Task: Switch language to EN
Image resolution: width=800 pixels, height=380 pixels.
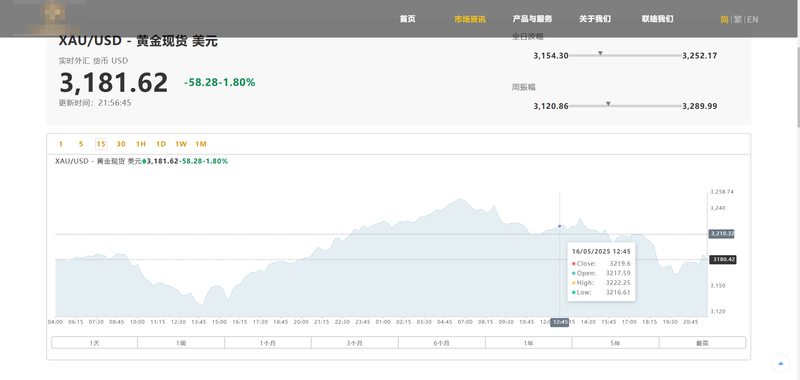Action: click(753, 19)
